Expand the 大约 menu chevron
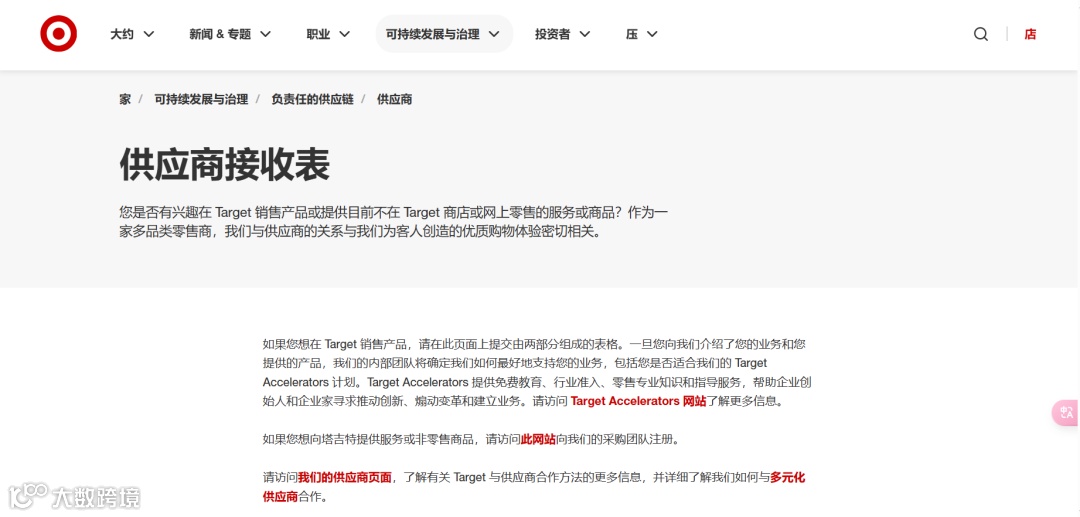The height and width of the screenshot is (517, 1080). [148, 34]
